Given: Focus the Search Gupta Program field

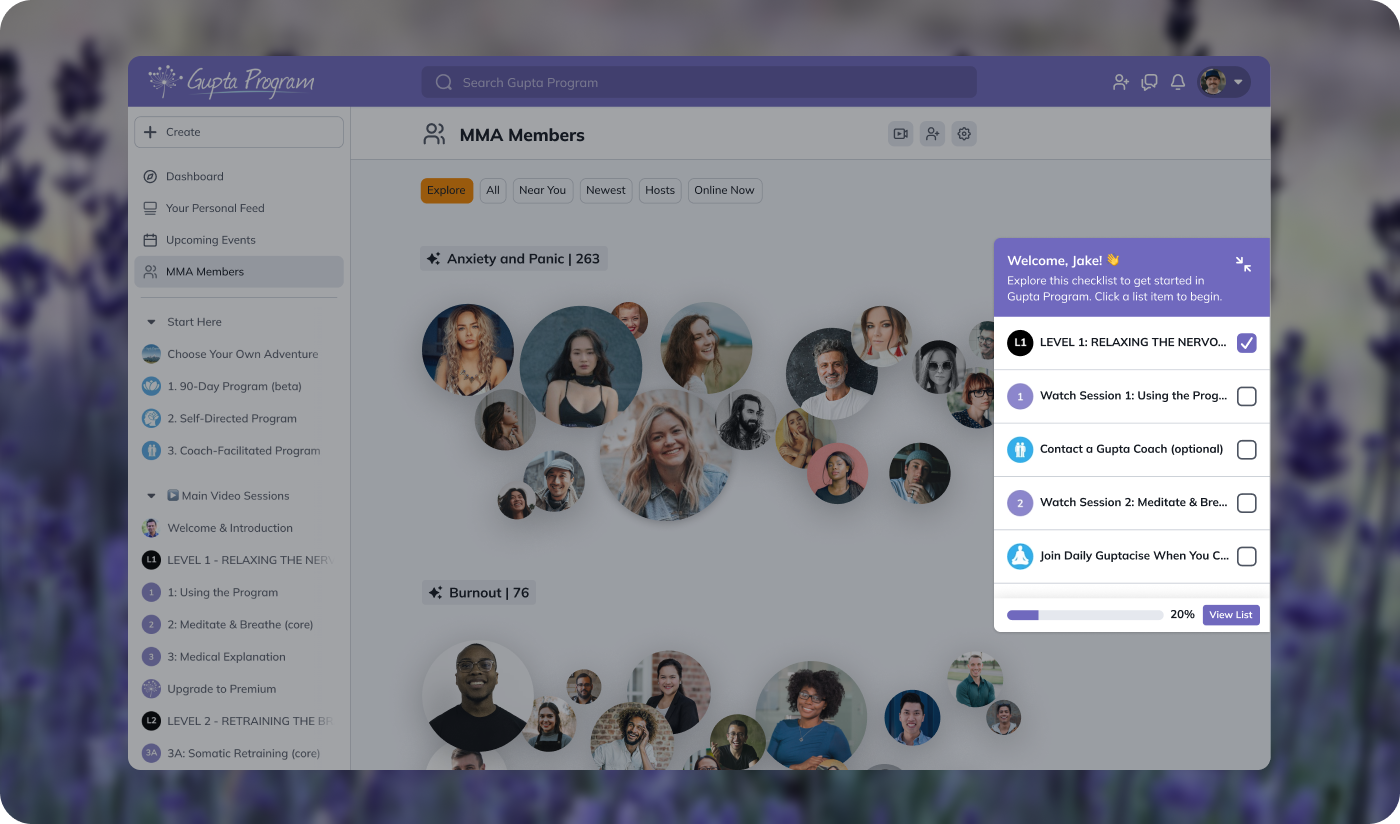Looking at the screenshot, I should pyautogui.click(x=699, y=82).
